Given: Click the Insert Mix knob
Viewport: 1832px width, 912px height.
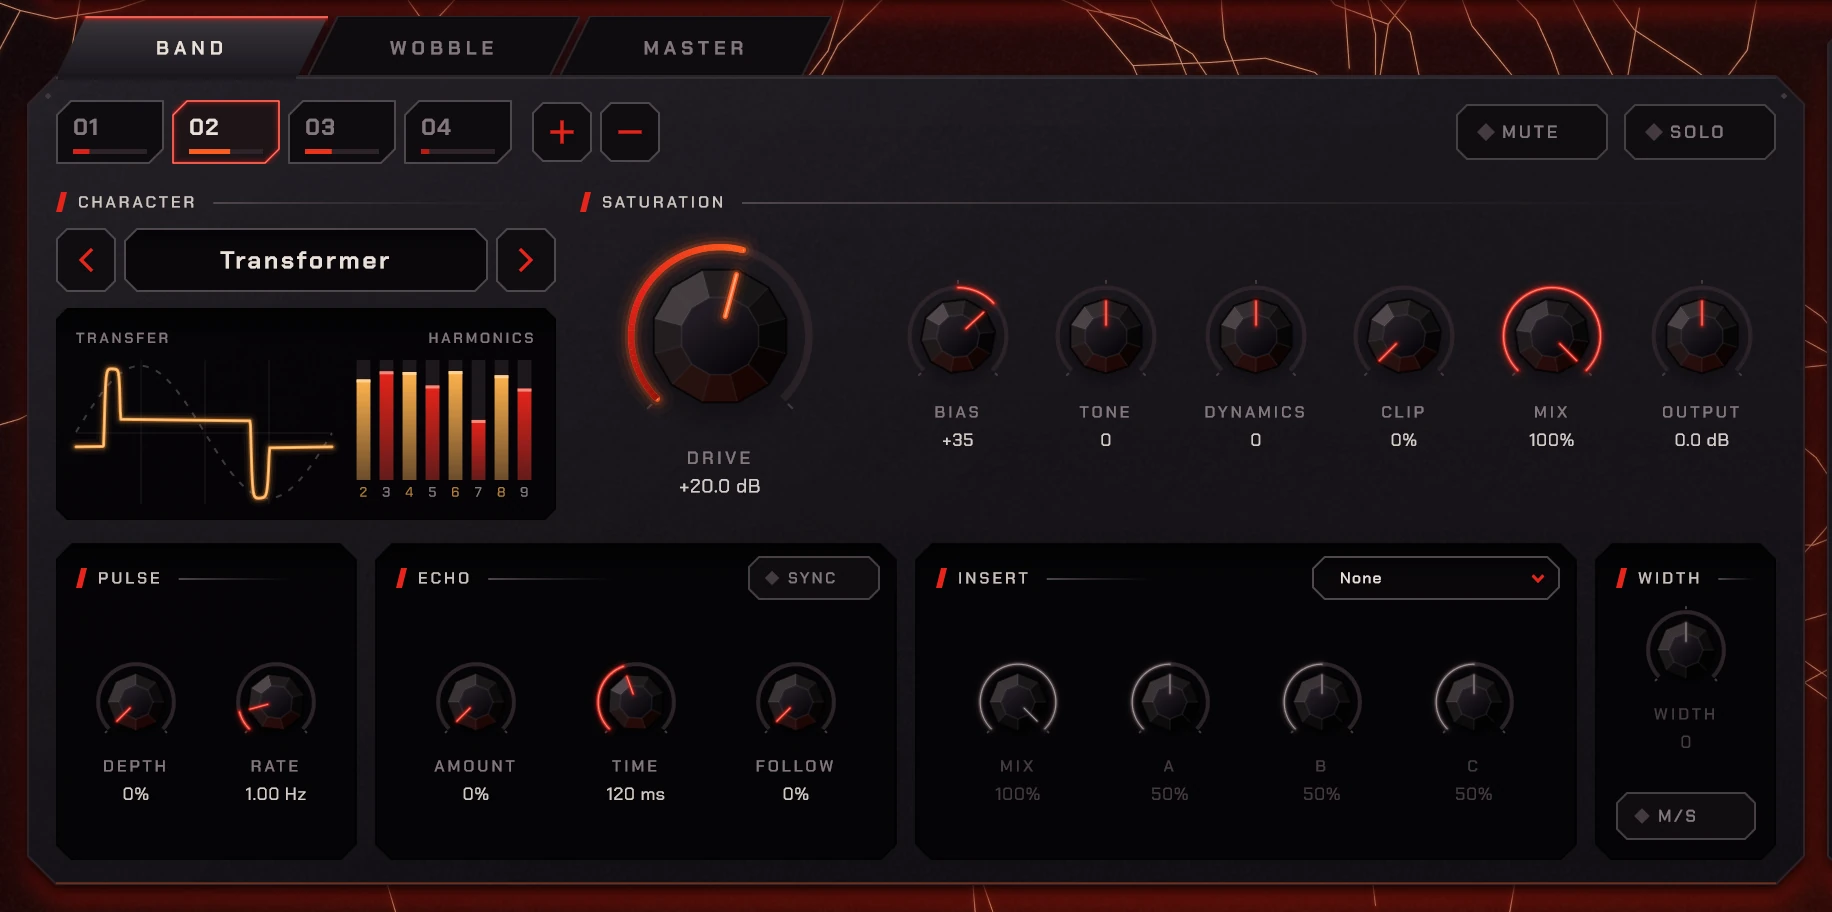Looking at the screenshot, I should pos(1018,701).
